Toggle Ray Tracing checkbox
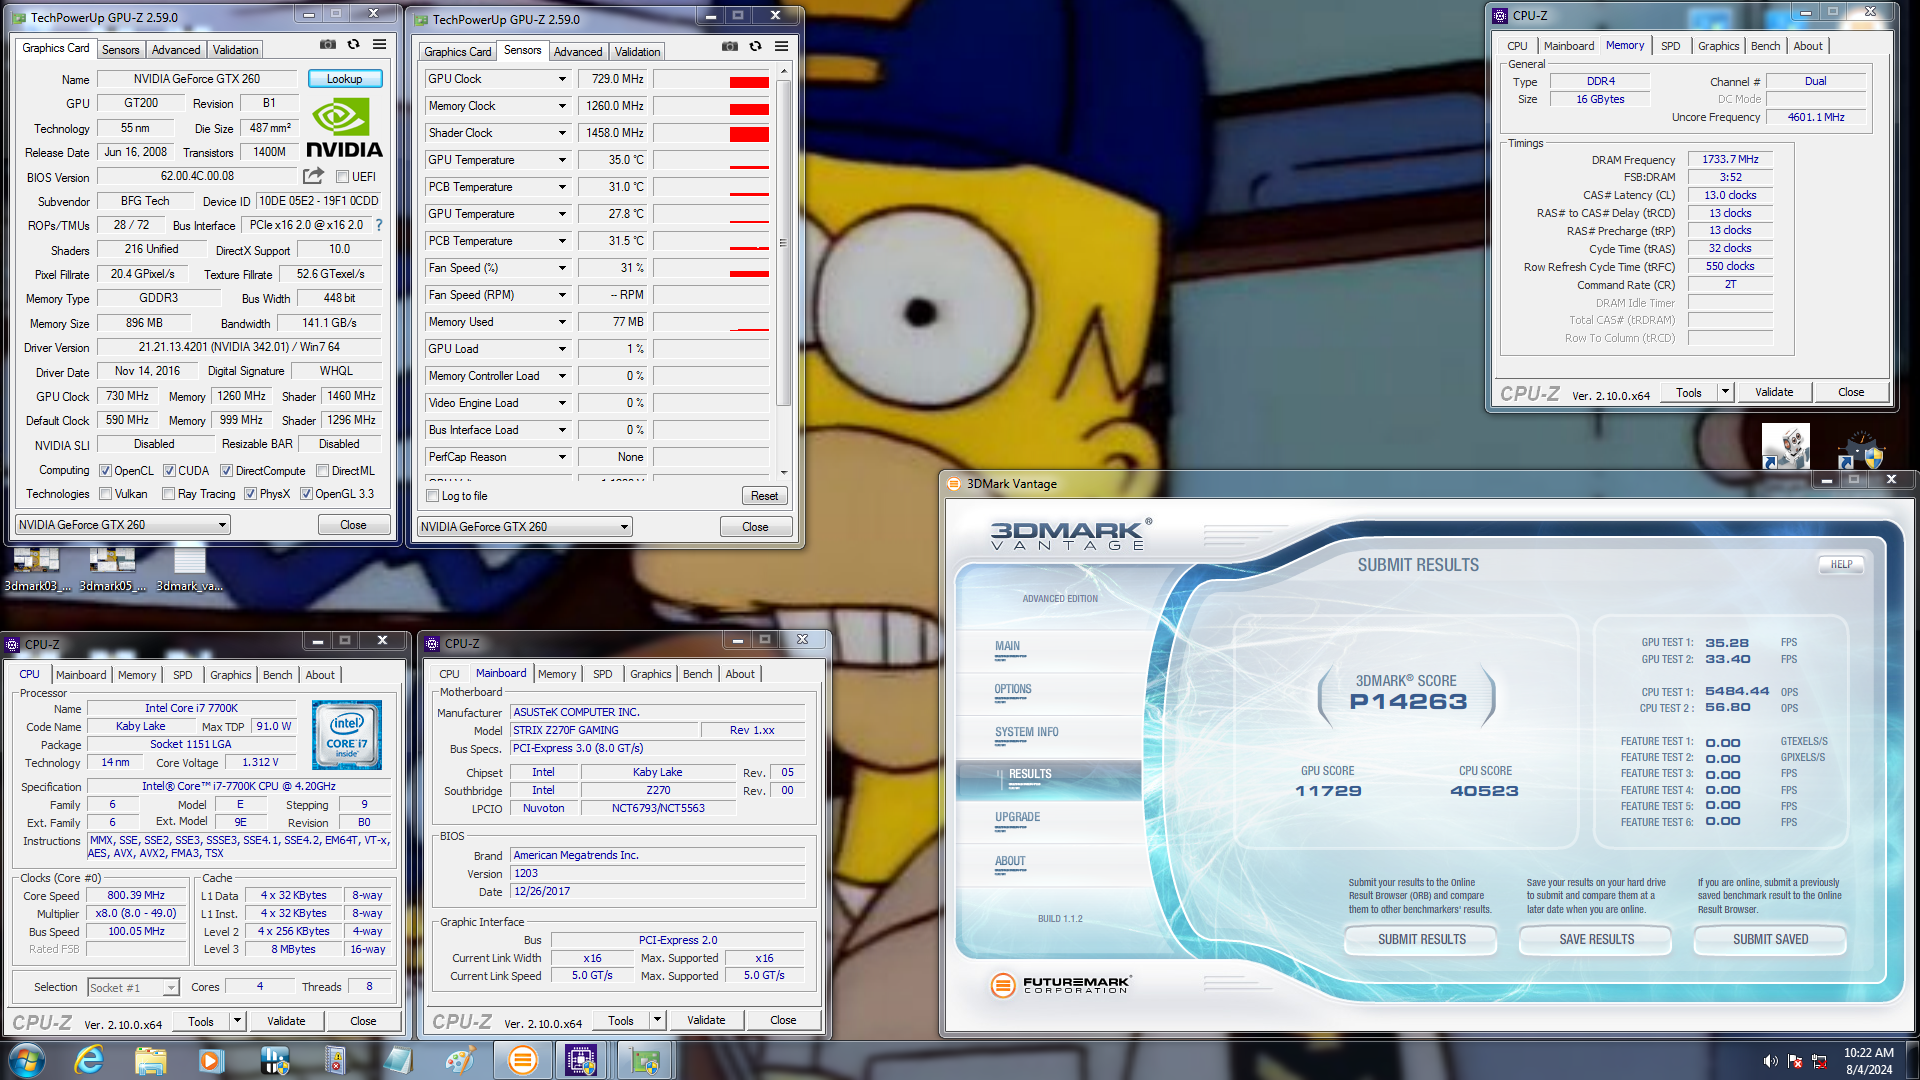This screenshot has height=1080, width=1920. pyautogui.click(x=168, y=494)
